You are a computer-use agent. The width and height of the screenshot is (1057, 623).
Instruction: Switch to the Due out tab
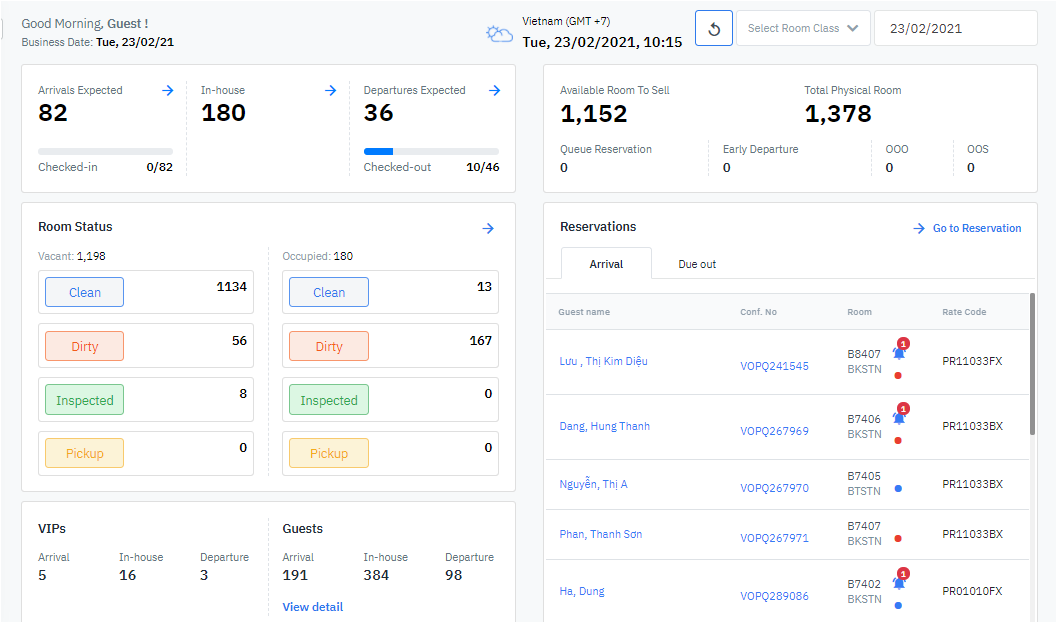tap(697, 264)
